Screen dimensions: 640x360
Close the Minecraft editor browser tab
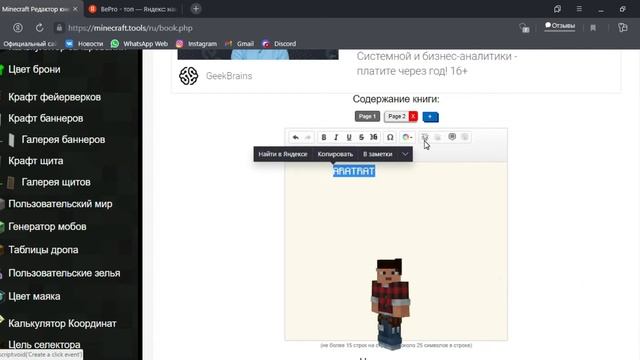pos(75,9)
